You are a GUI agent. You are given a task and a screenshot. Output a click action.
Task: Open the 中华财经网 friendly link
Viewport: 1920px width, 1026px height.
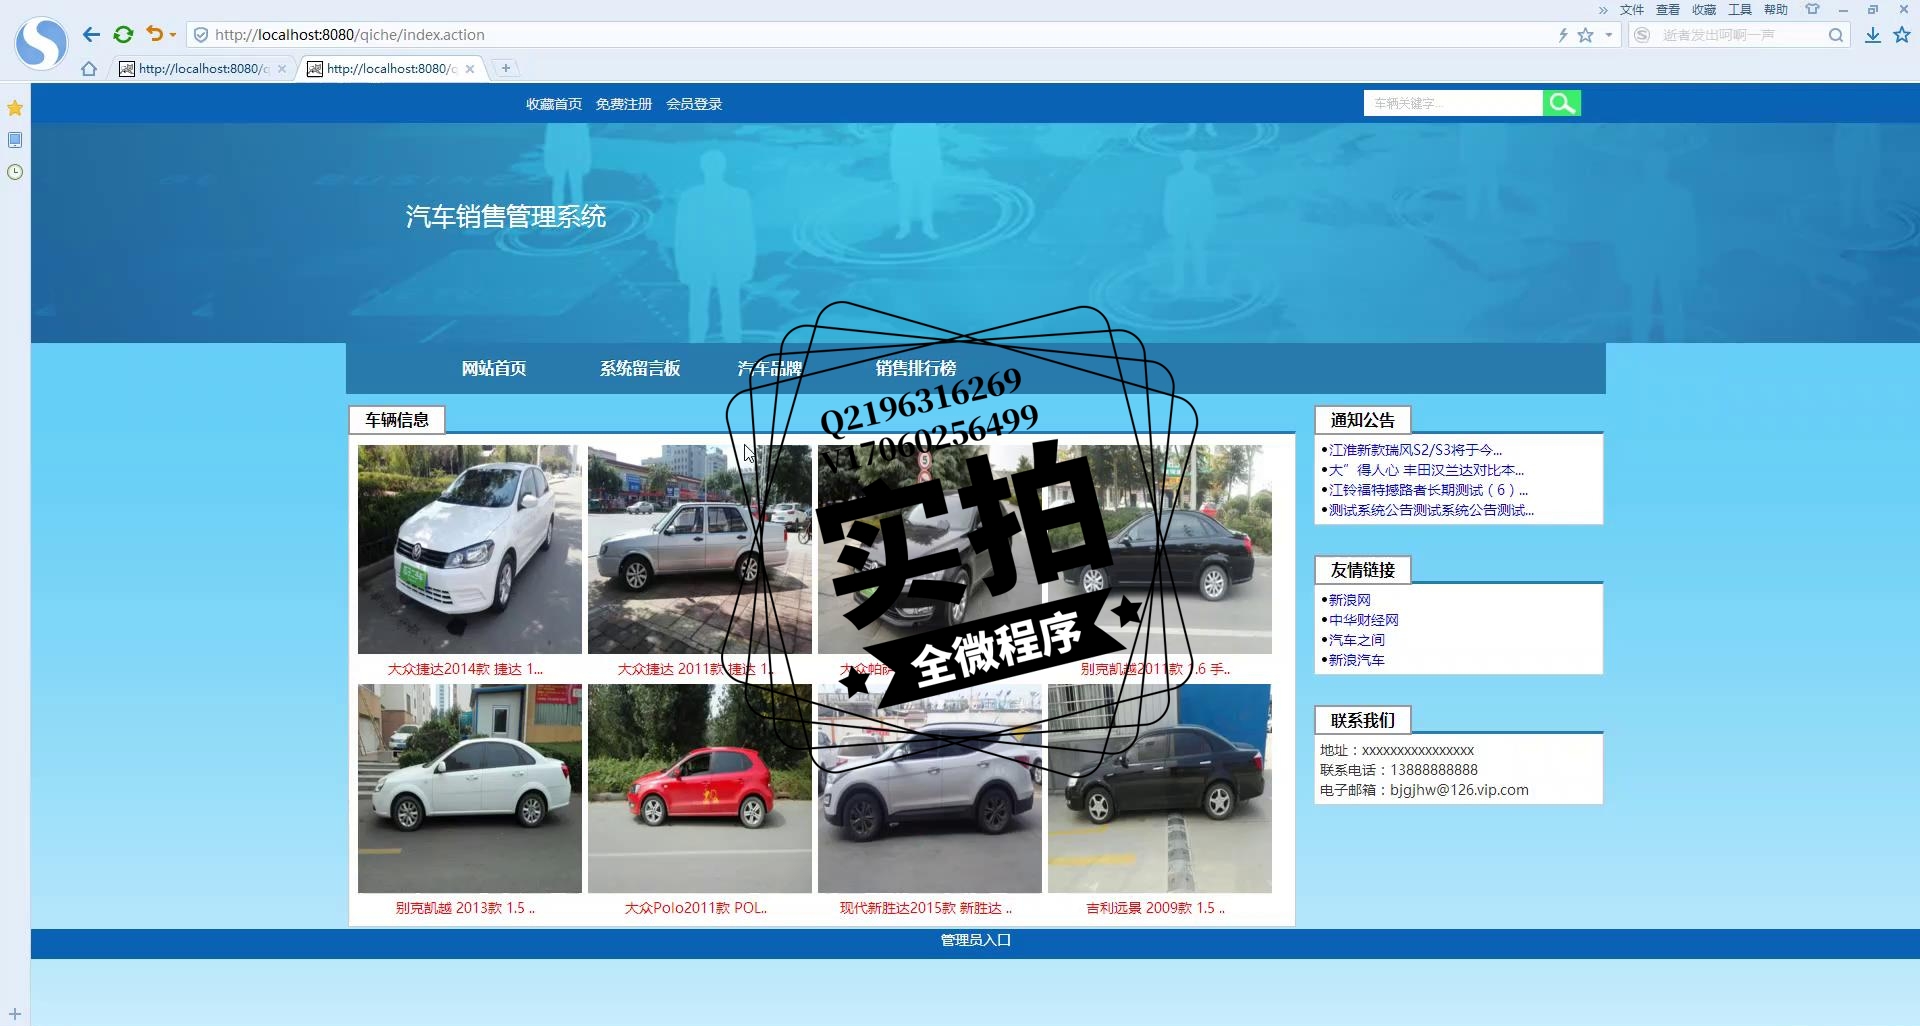click(1363, 620)
